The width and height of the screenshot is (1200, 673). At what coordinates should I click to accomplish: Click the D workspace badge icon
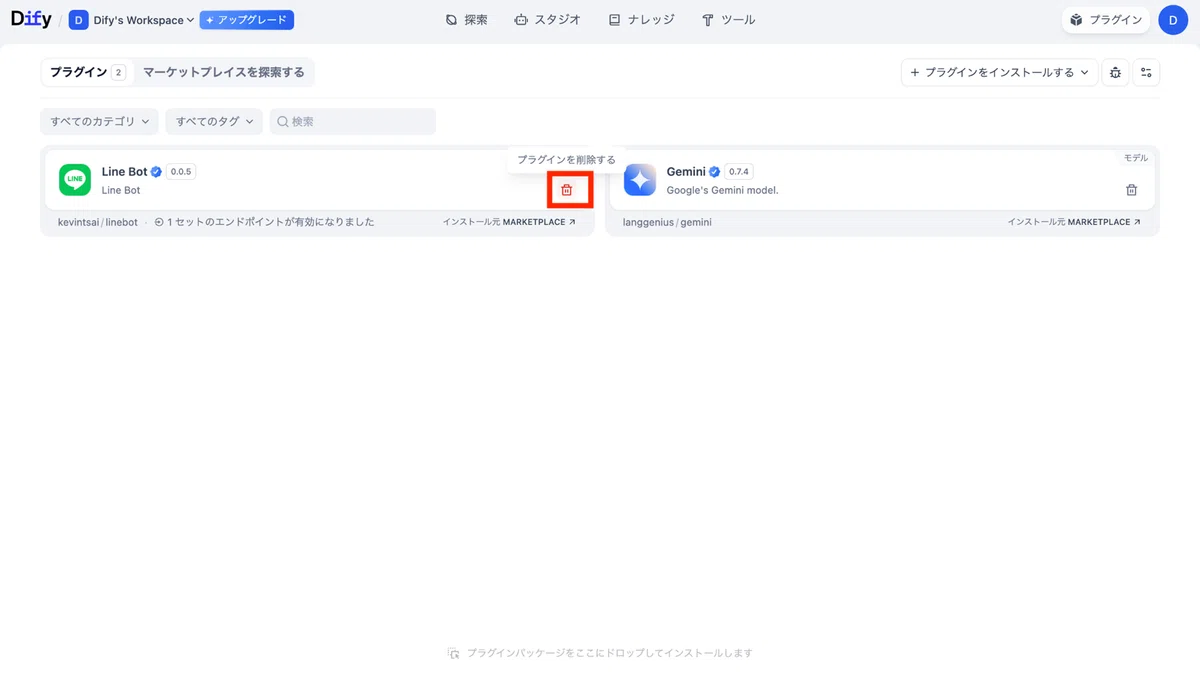click(79, 20)
